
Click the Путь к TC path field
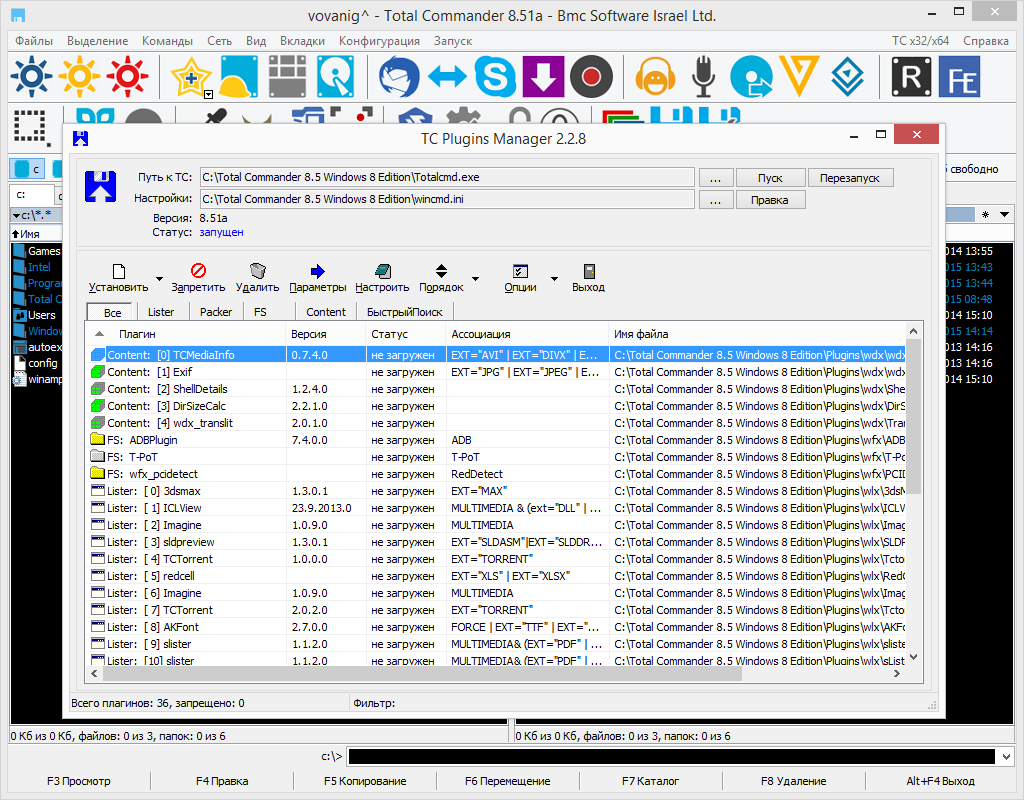446,177
